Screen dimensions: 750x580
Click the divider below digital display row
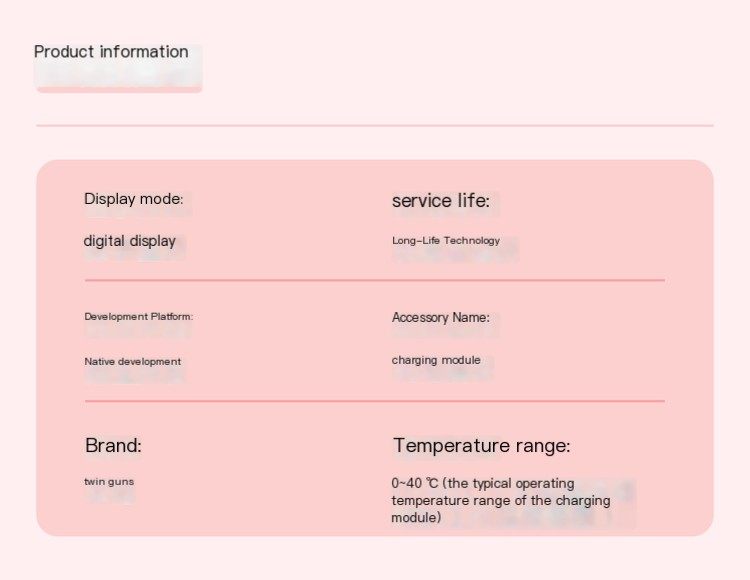point(375,280)
